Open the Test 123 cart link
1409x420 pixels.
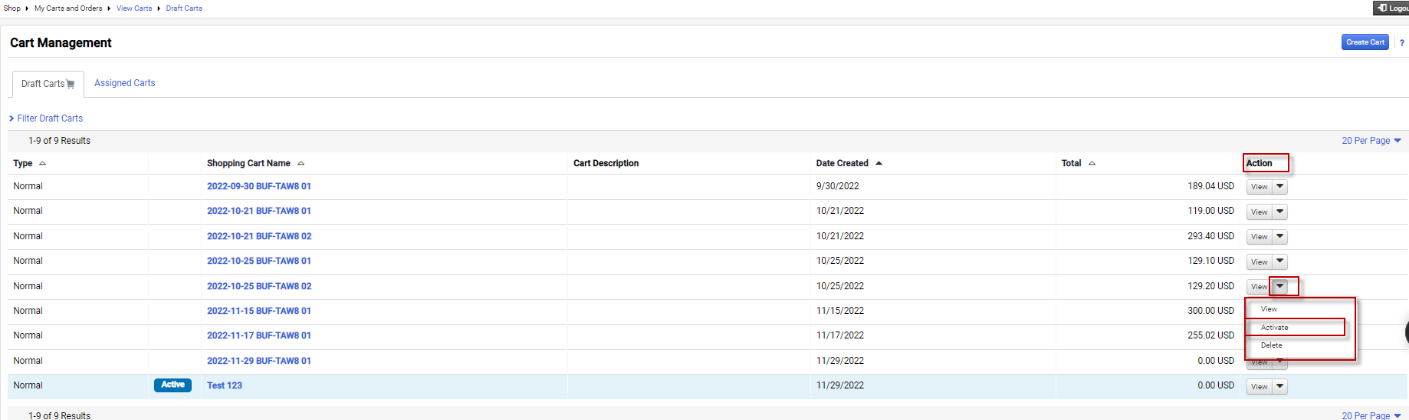click(224, 385)
